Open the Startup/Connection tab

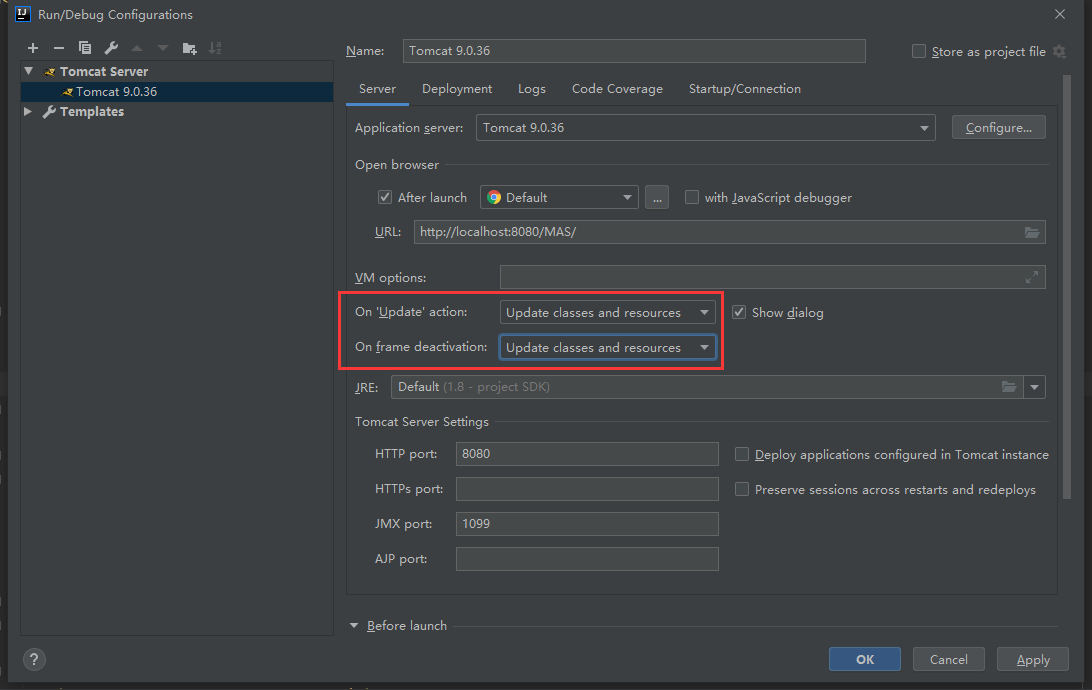coord(744,89)
